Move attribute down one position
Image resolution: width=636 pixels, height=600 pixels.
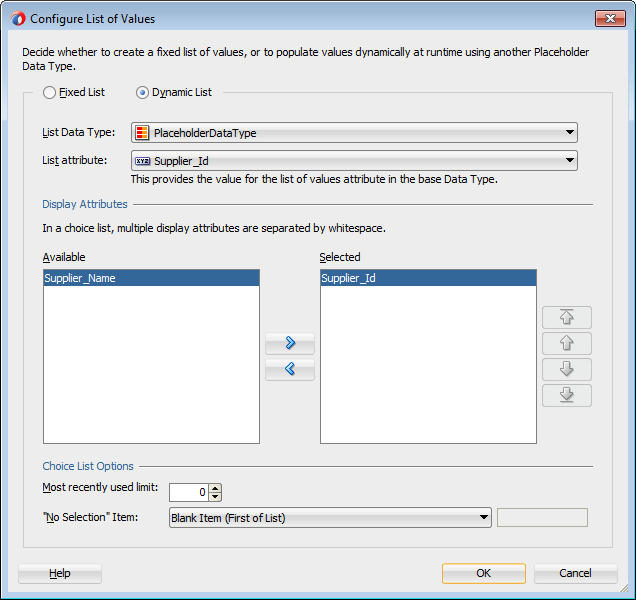click(x=566, y=369)
